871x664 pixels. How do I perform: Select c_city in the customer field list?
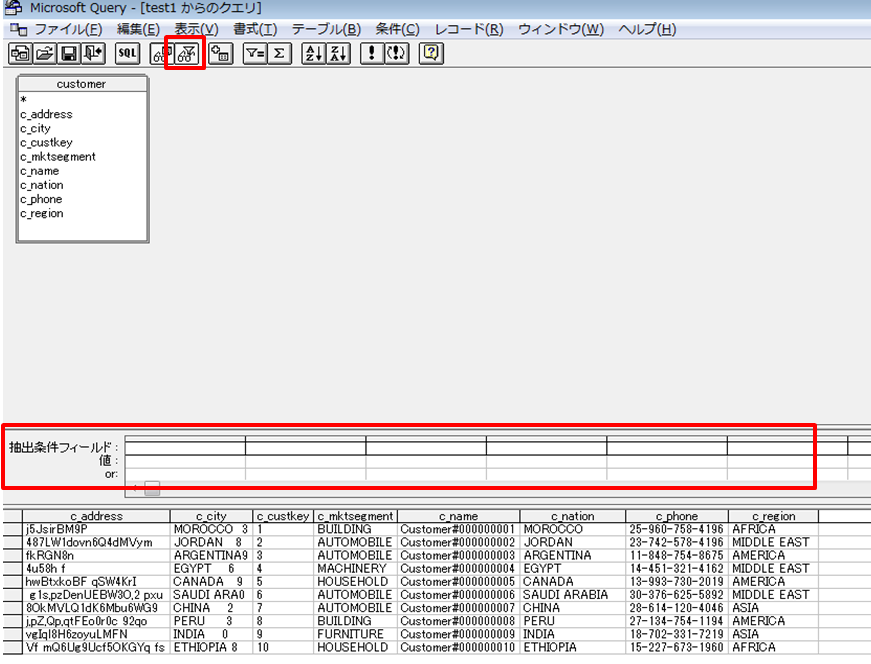click(35, 128)
